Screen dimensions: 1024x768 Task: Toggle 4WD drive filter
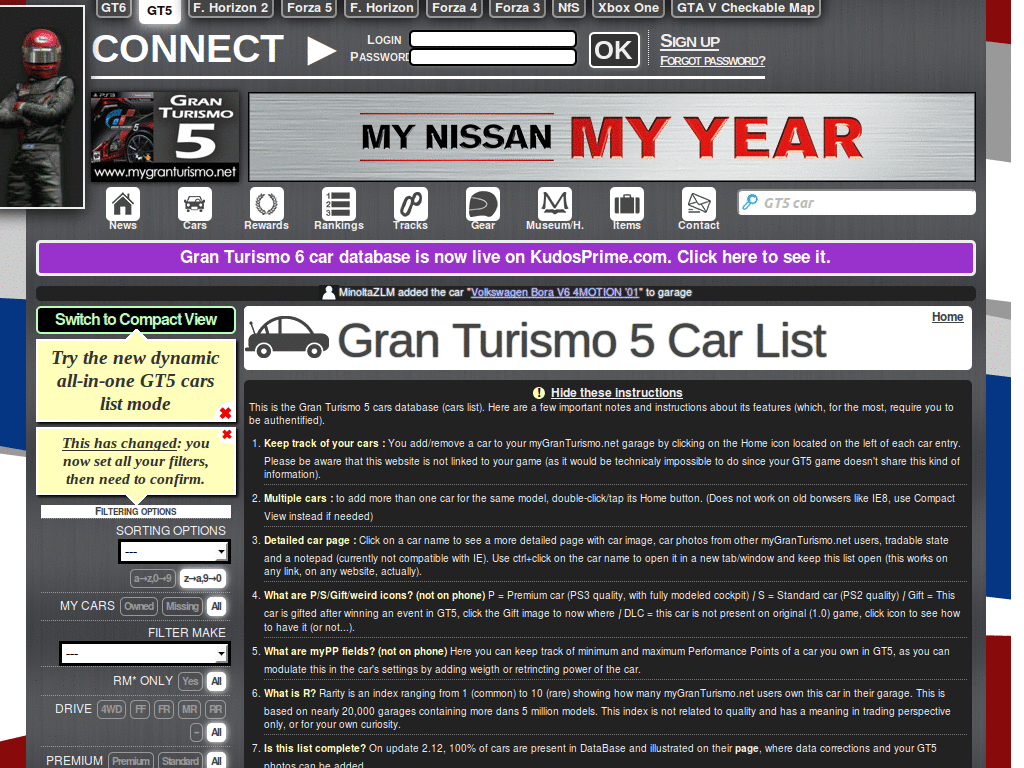click(112, 709)
